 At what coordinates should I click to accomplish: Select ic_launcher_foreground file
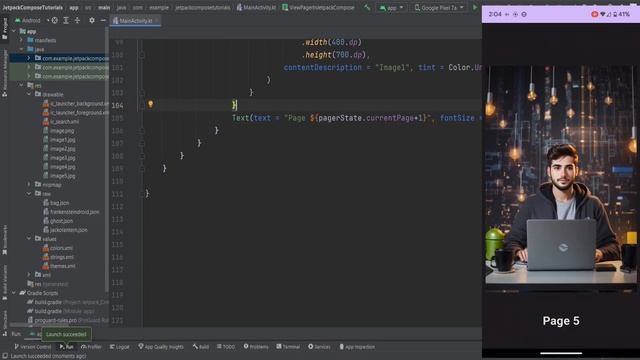point(76,113)
